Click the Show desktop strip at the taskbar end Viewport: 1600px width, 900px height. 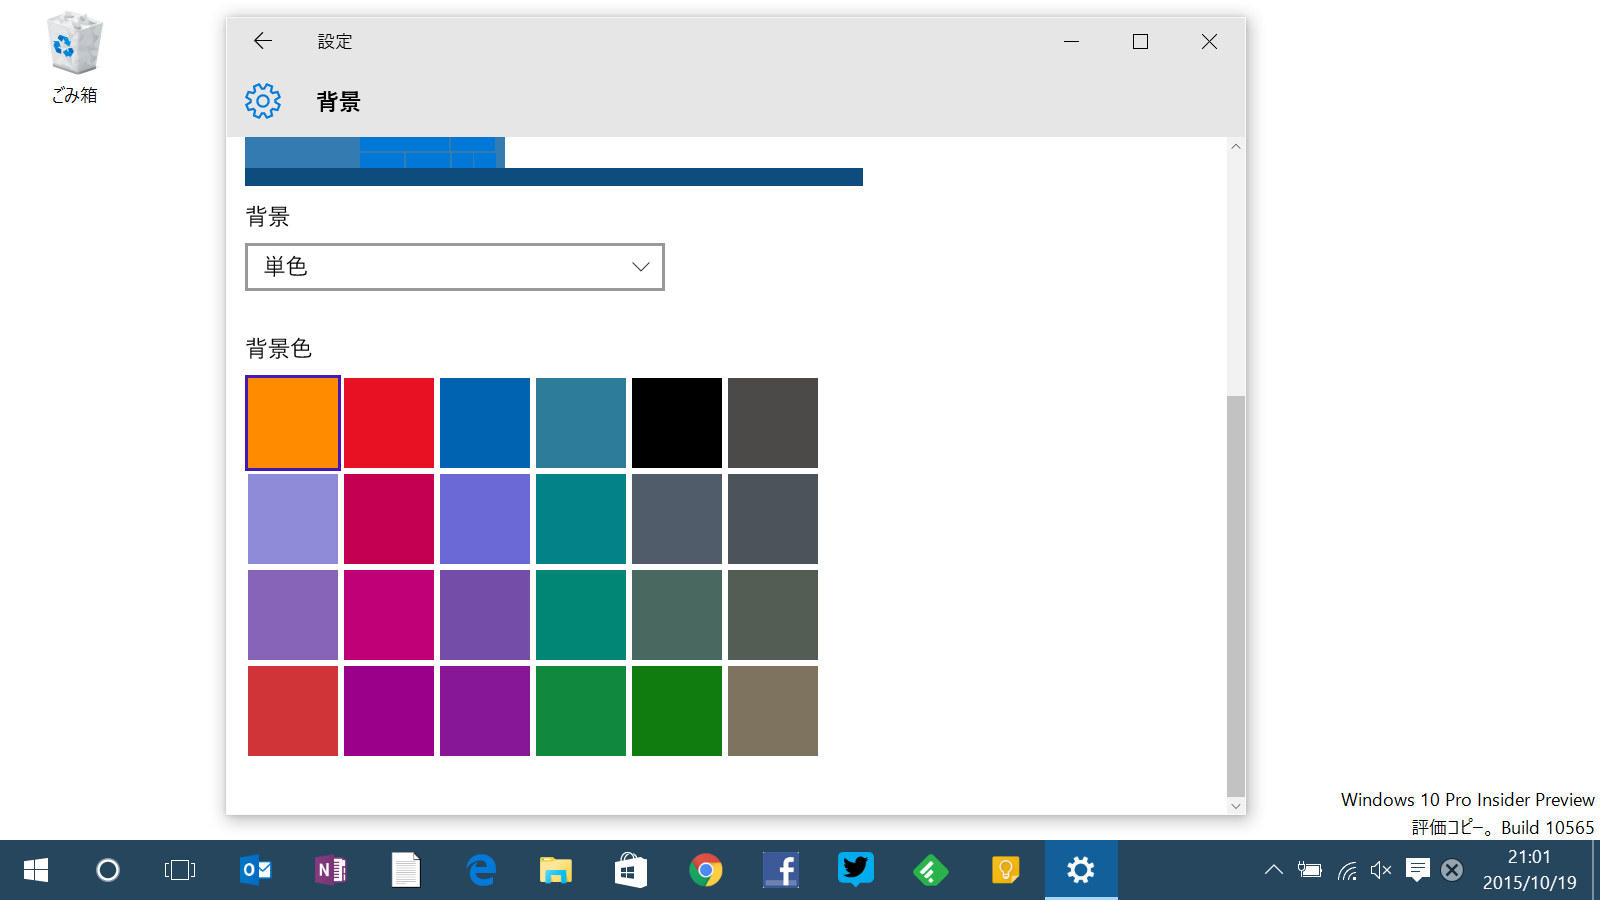(x=1595, y=870)
